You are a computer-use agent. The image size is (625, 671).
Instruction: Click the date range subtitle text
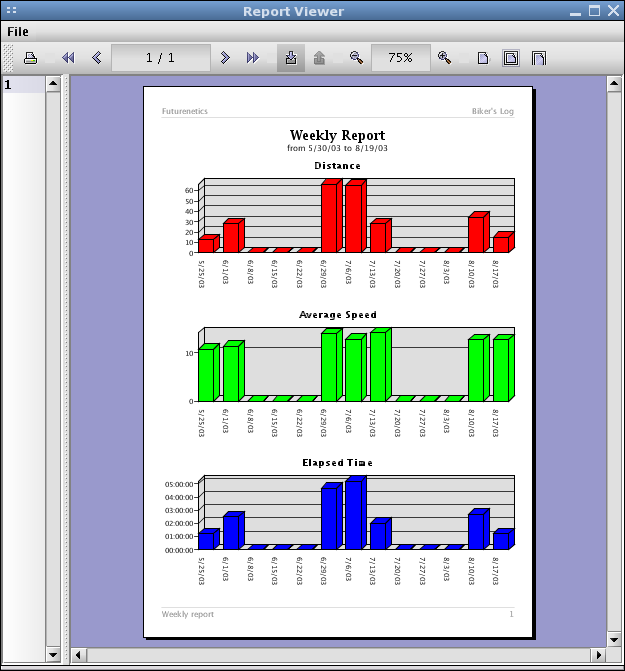[x=338, y=148]
